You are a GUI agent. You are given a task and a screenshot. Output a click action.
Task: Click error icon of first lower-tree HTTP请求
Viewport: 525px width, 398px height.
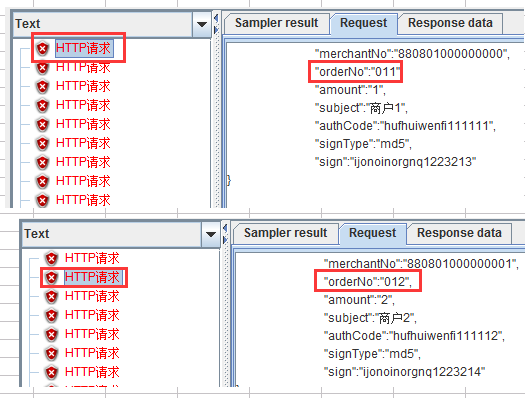(x=52, y=258)
